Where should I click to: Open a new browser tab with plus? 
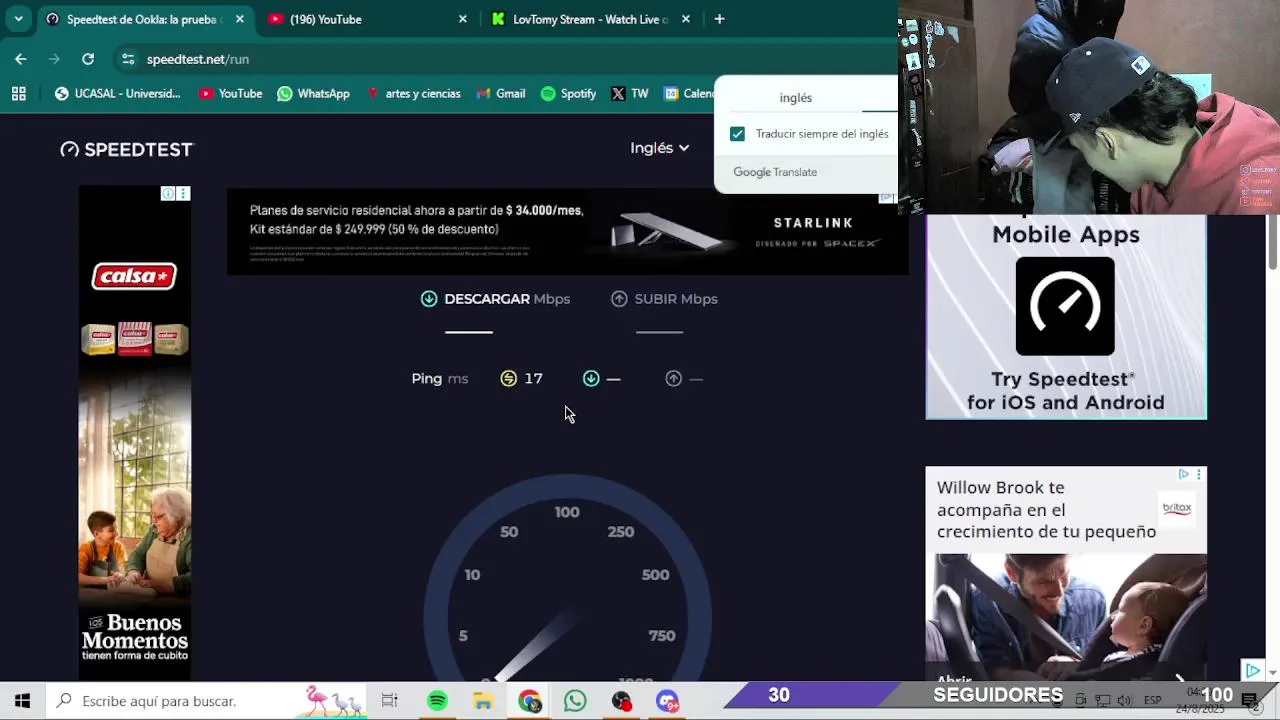(x=719, y=19)
